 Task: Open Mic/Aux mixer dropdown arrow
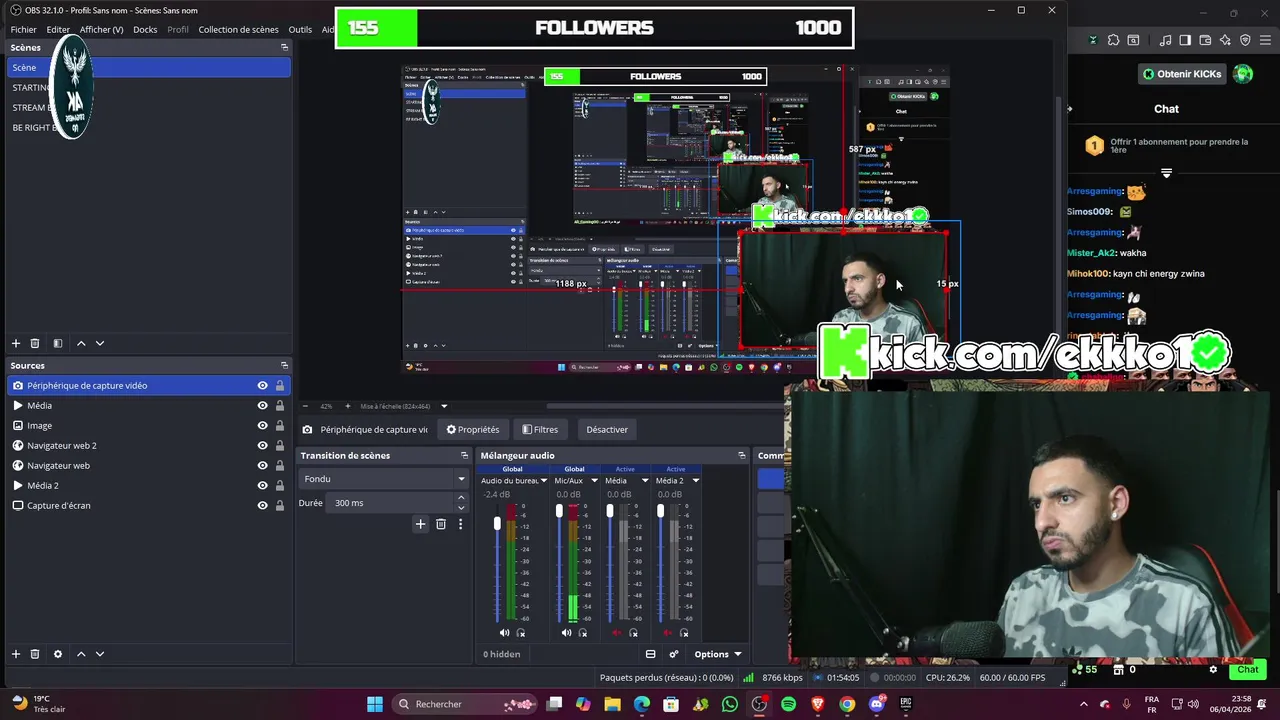[x=594, y=481]
